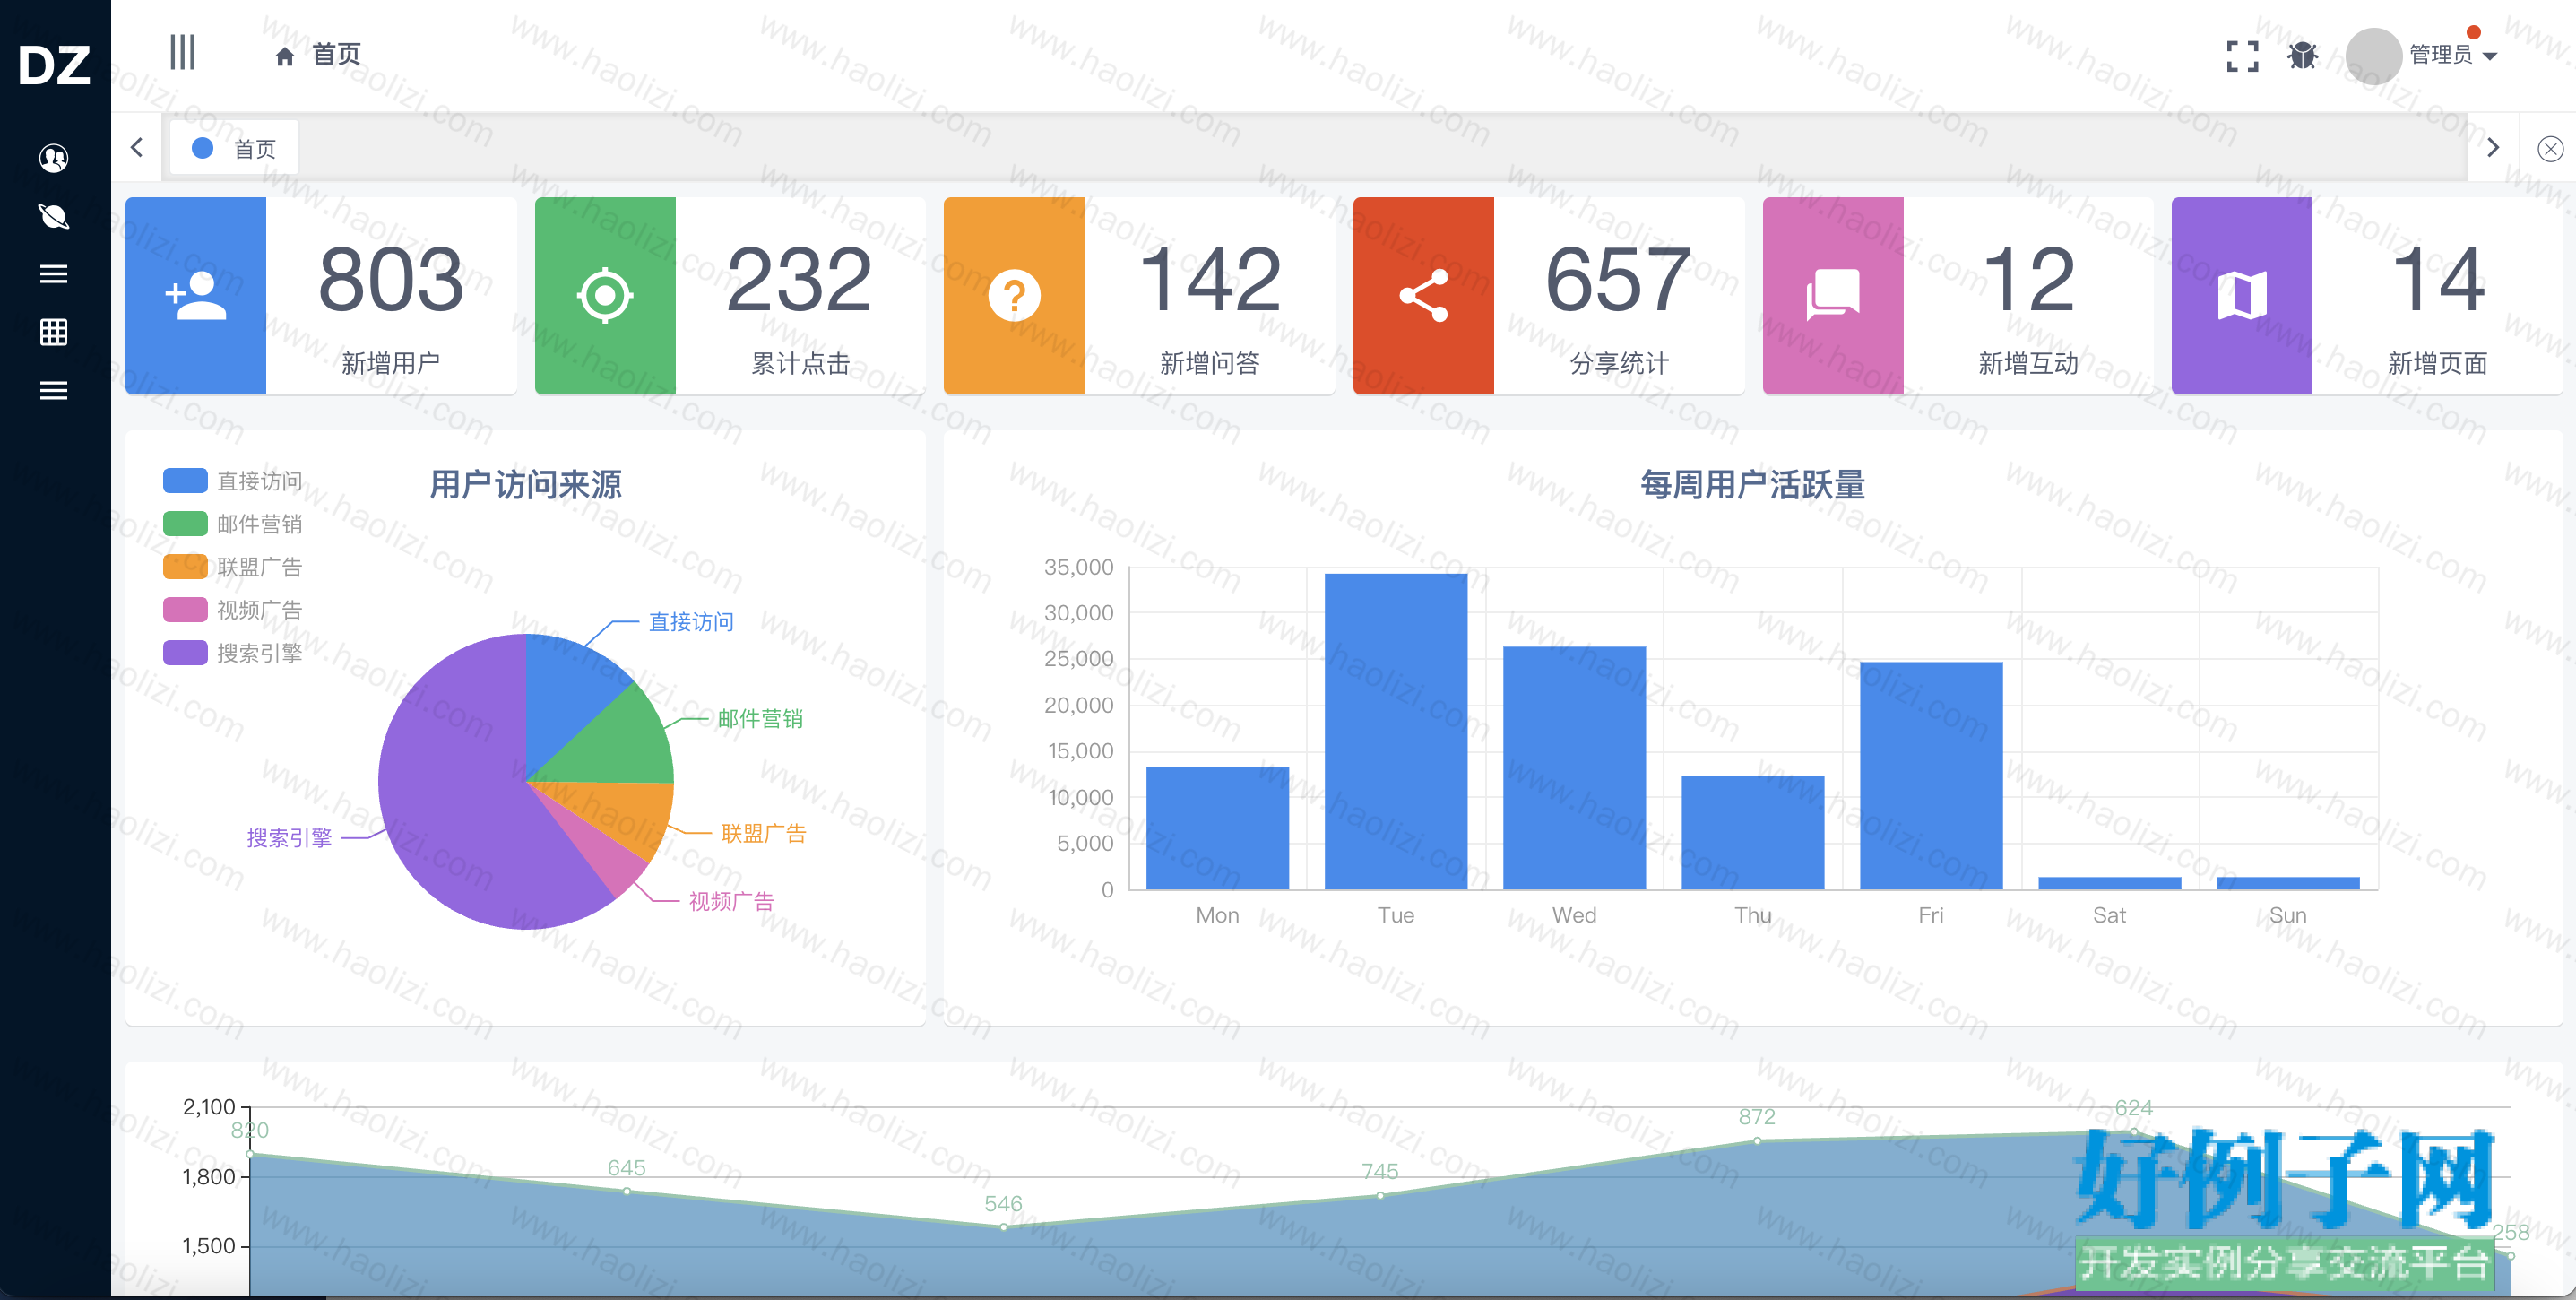Click the 546 data point on line chart
The width and height of the screenshot is (2576, 1300).
(1004, 1227)
